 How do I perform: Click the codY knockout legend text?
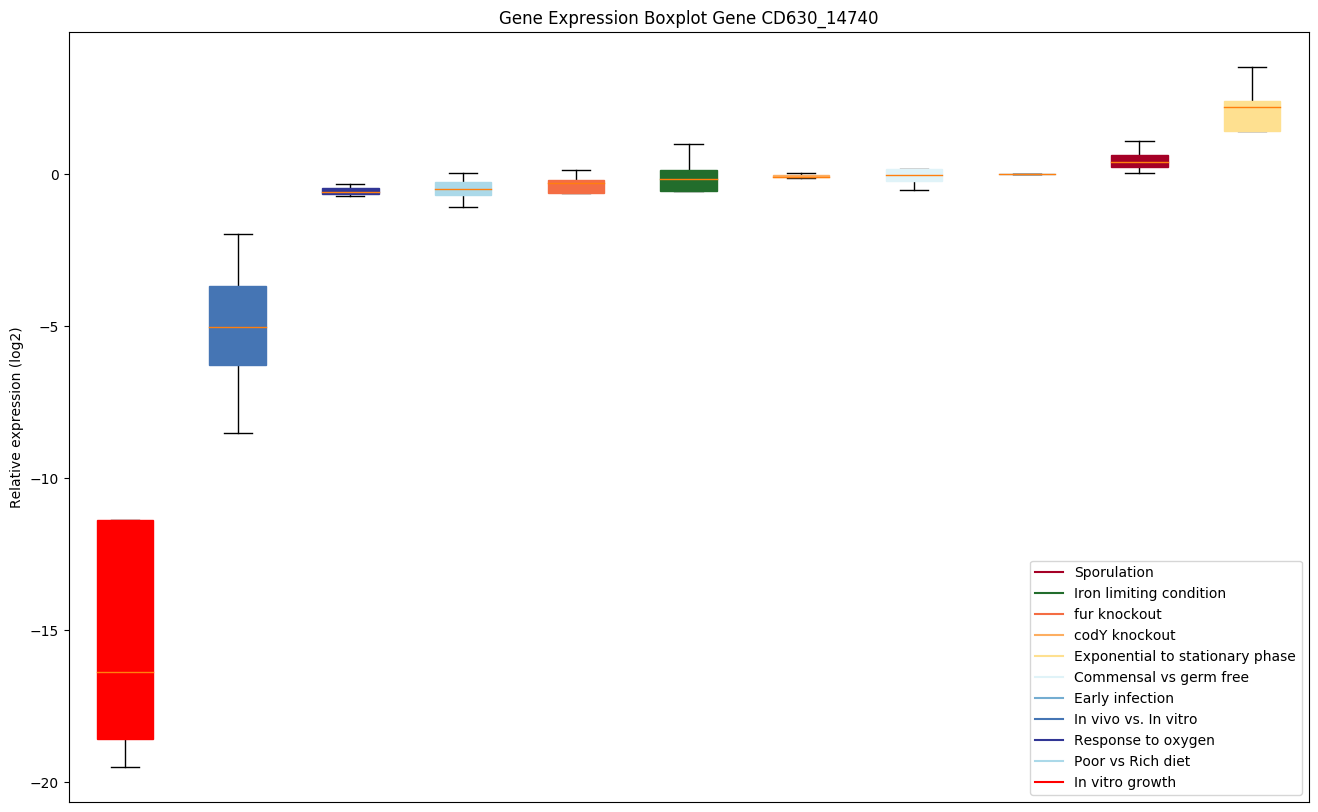[x=1124, y=635]
